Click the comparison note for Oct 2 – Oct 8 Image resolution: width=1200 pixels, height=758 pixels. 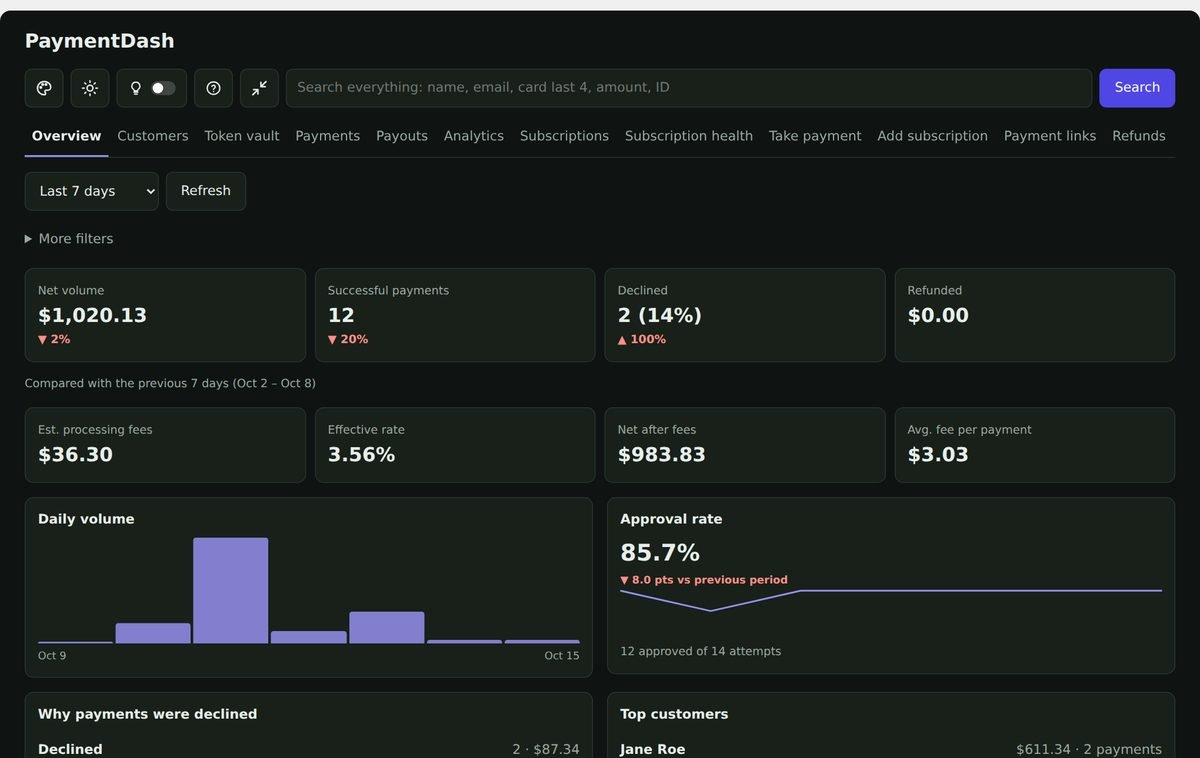170,384
